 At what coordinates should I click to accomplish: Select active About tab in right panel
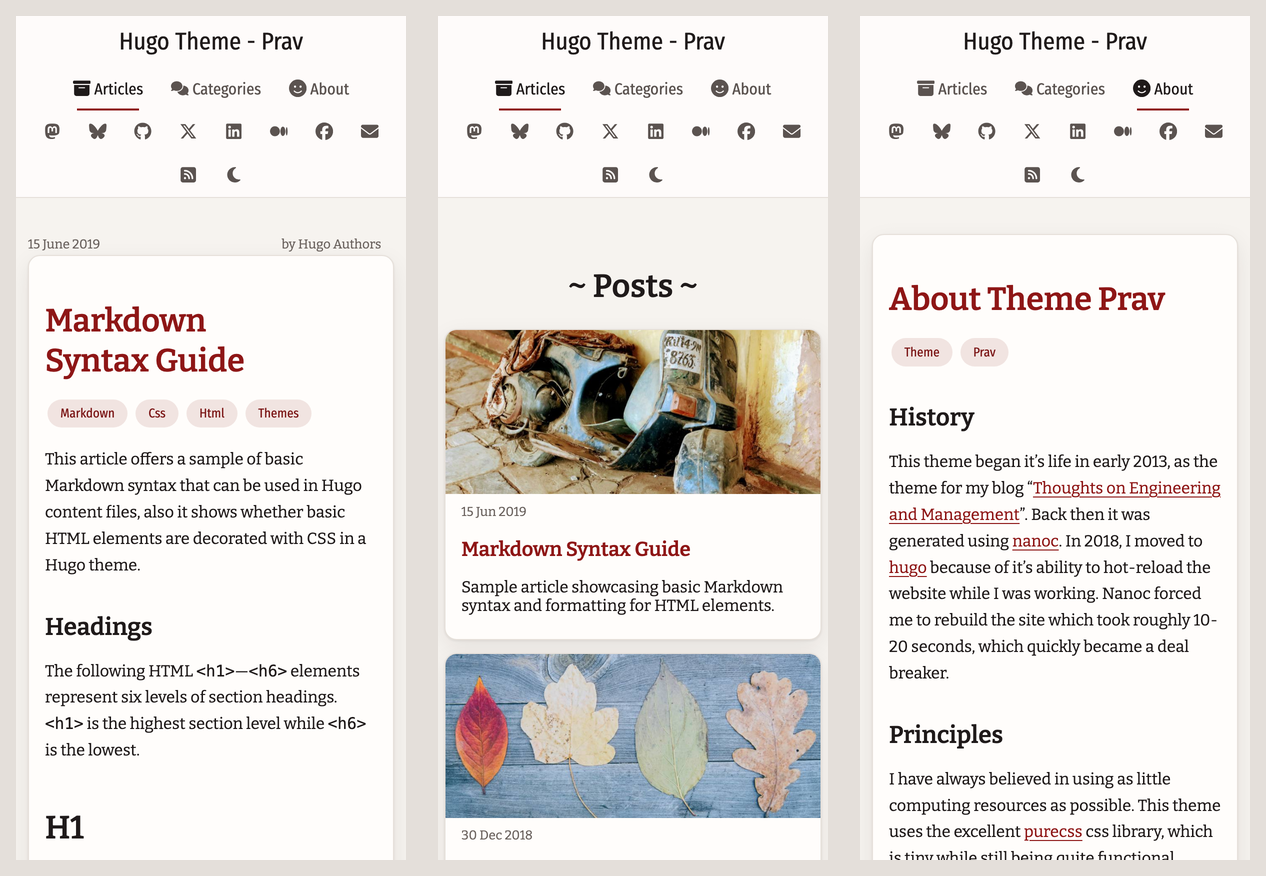click(x=1163, y=89)
